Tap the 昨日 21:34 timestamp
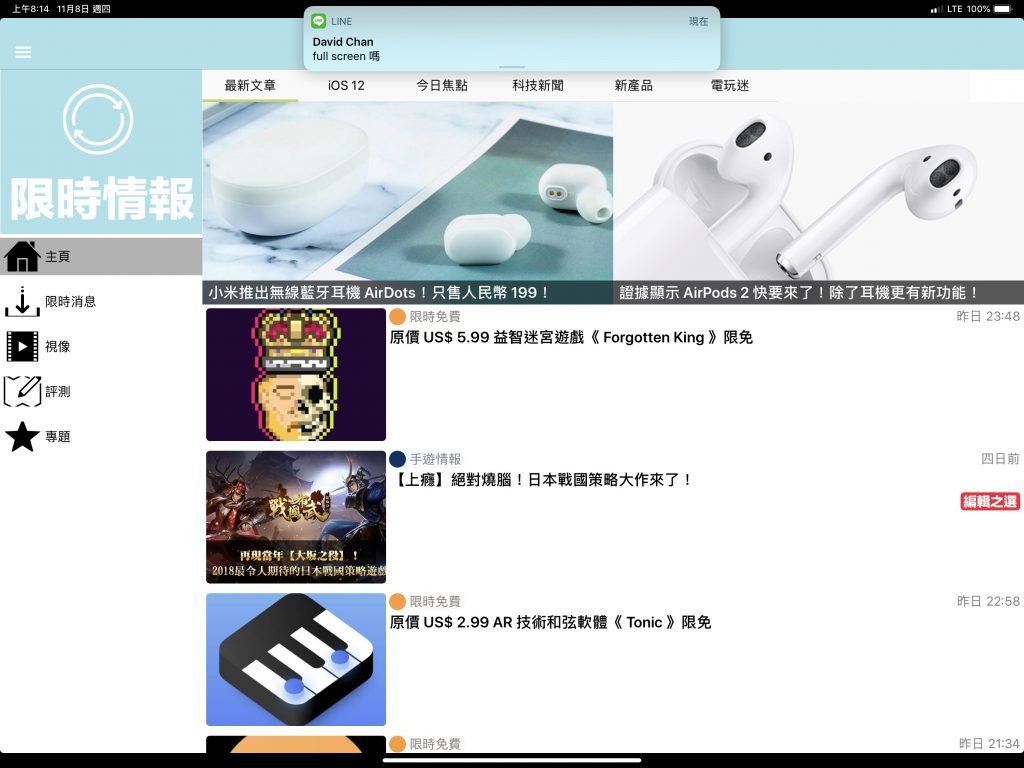 (989, 744)
